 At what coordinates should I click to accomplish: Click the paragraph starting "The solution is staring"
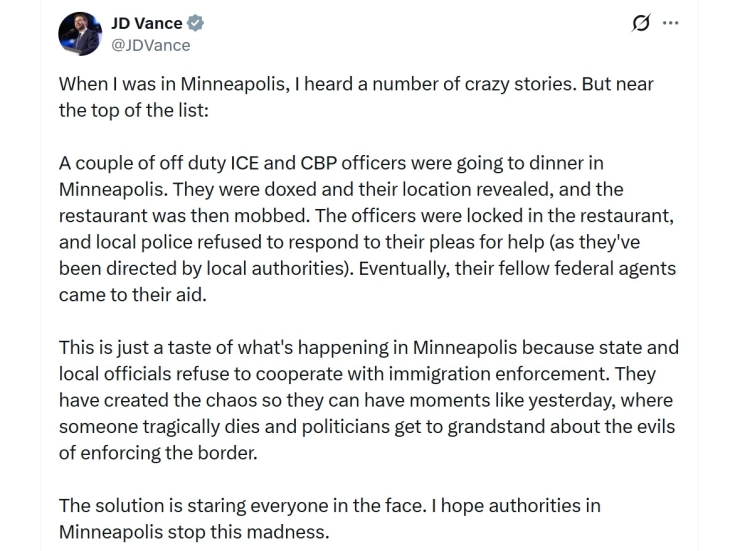pos(329,518)
